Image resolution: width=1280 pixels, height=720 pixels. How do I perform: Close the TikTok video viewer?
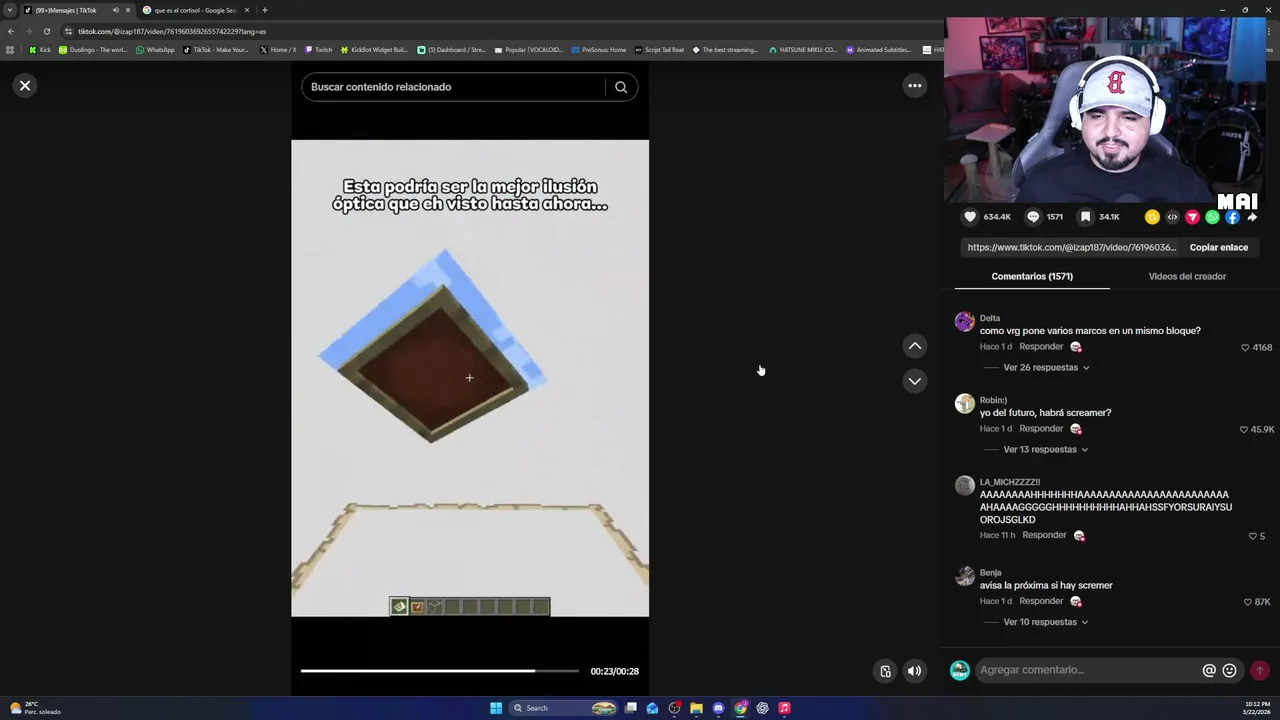25,86
